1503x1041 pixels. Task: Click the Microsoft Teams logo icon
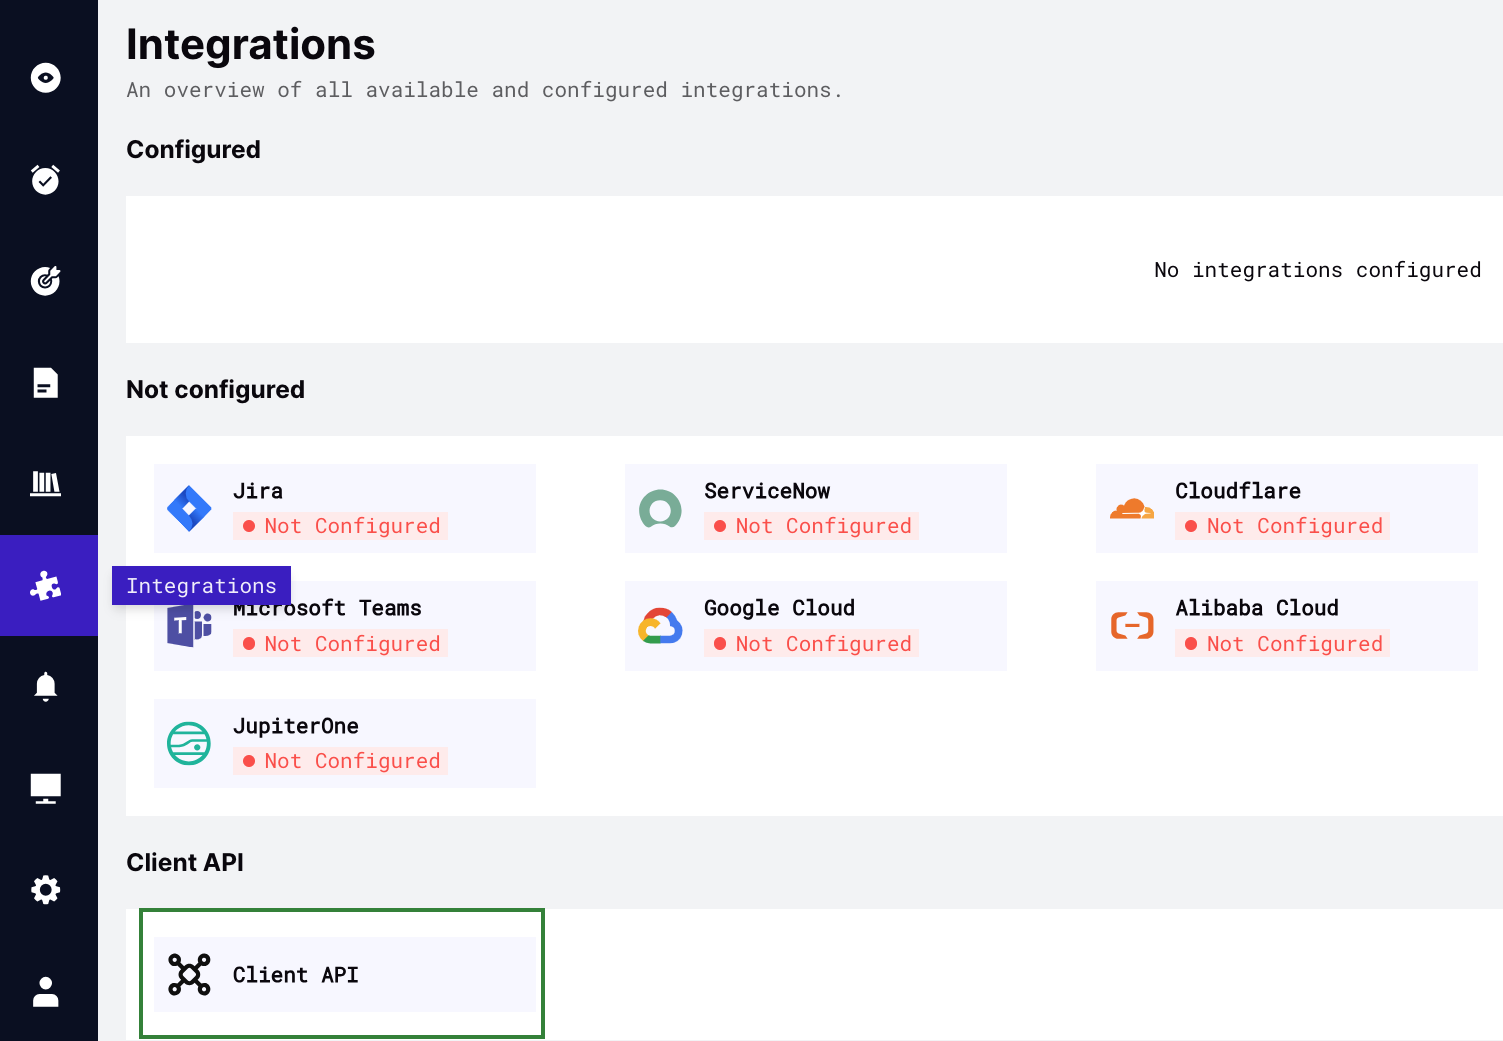(x=189, y=626)
